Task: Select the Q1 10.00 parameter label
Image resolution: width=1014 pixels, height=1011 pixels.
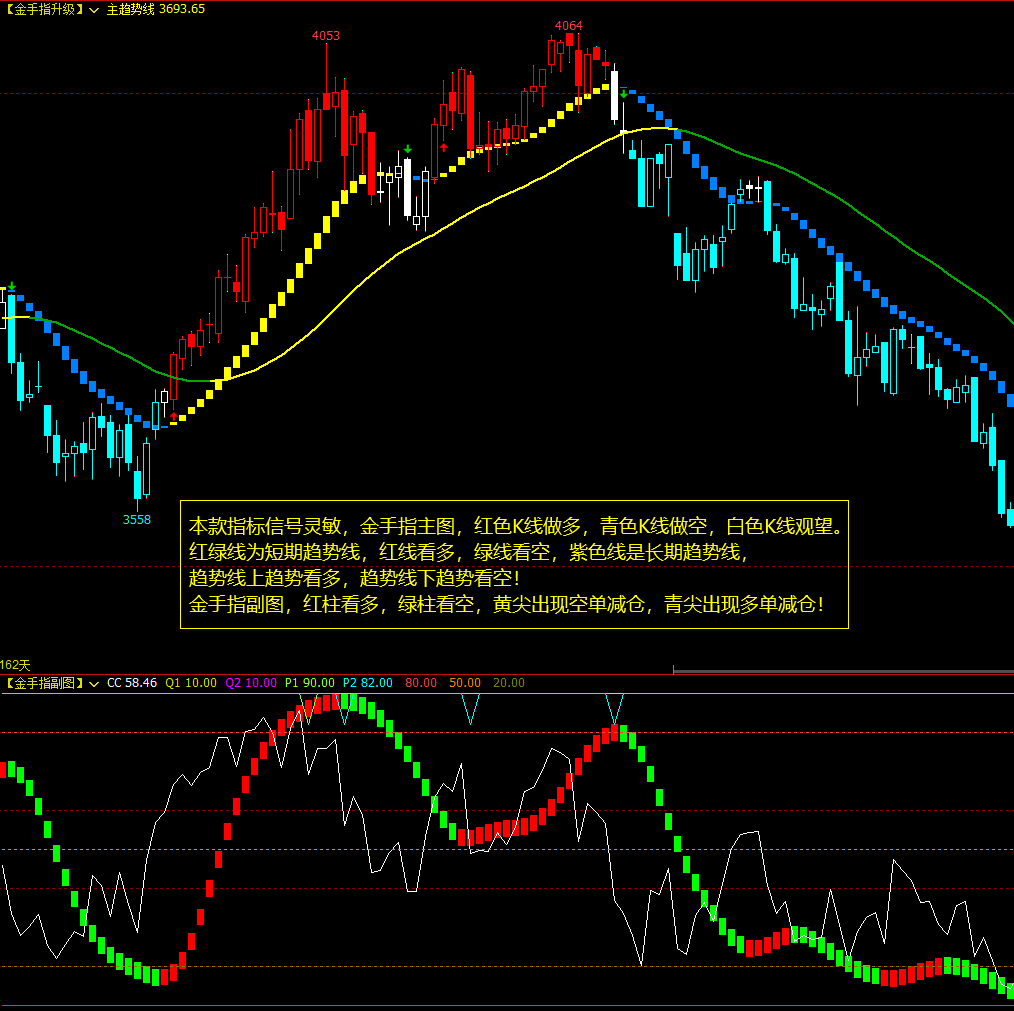Action: click(x=191, y=683)
